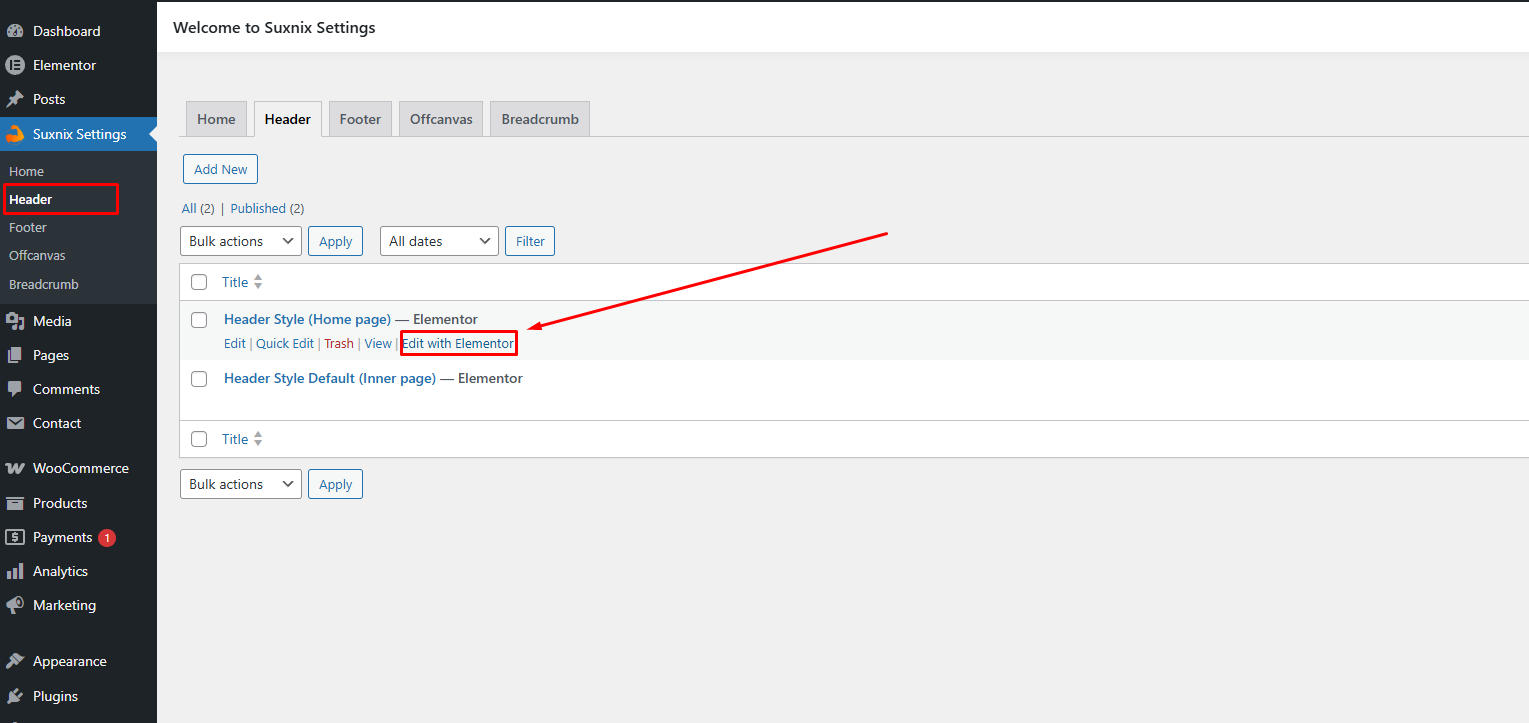Click the Marketing megaphone icon
The width and height of the screenshot is (1529, 723).
tap(15, 605)
